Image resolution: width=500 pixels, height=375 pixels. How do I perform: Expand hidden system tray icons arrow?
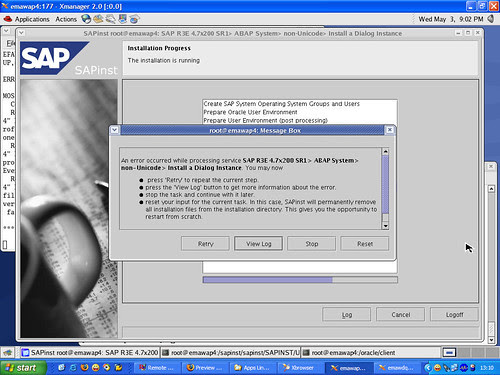[428, 368]
